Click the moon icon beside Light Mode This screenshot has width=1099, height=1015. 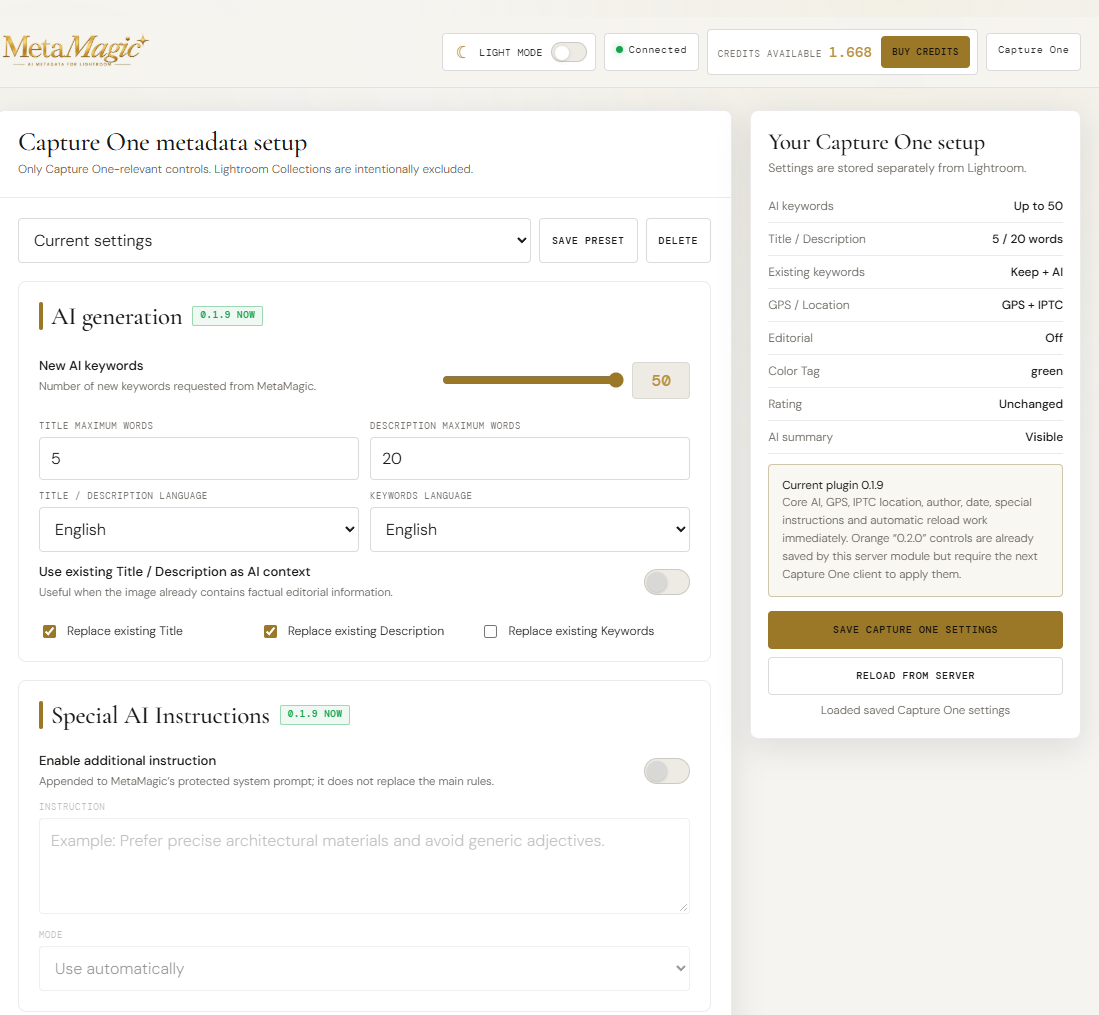(x=461, y=53)
